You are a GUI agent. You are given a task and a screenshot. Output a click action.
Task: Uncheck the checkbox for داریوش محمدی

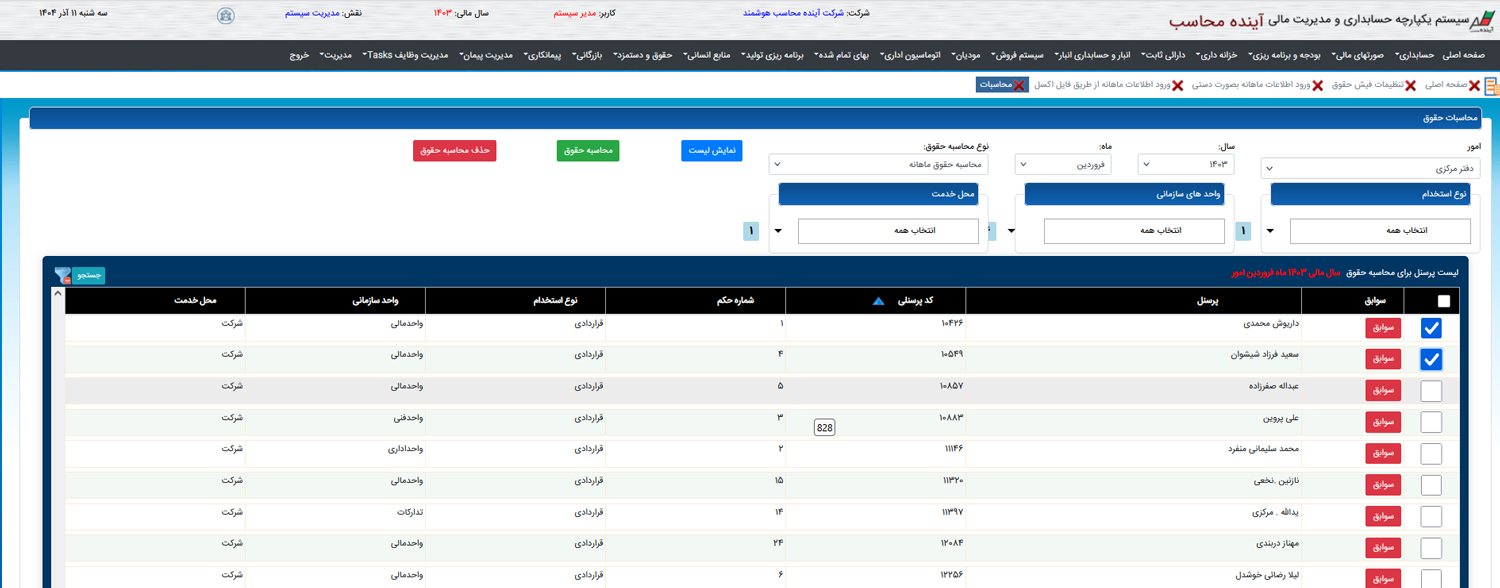(x=1431, y=328)
